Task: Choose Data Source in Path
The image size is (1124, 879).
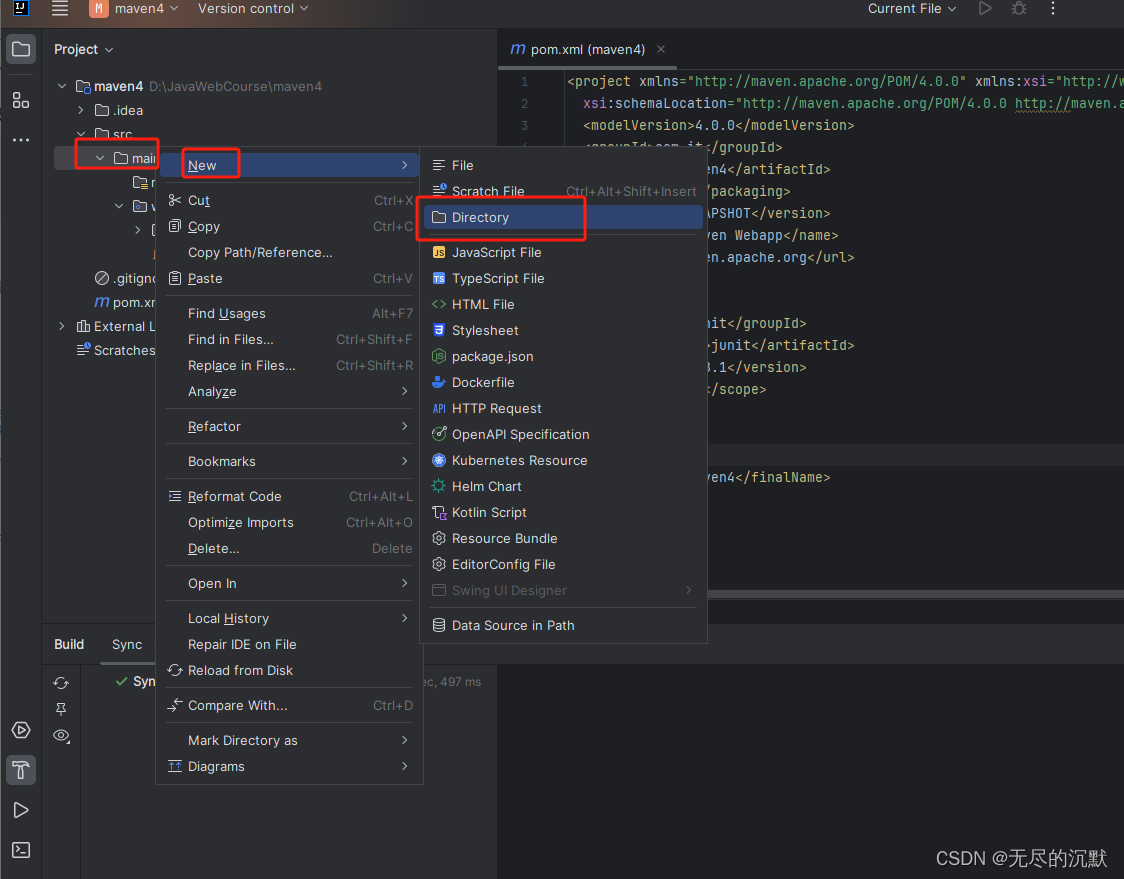Action: pyautogui.click(x=561, y=625)
